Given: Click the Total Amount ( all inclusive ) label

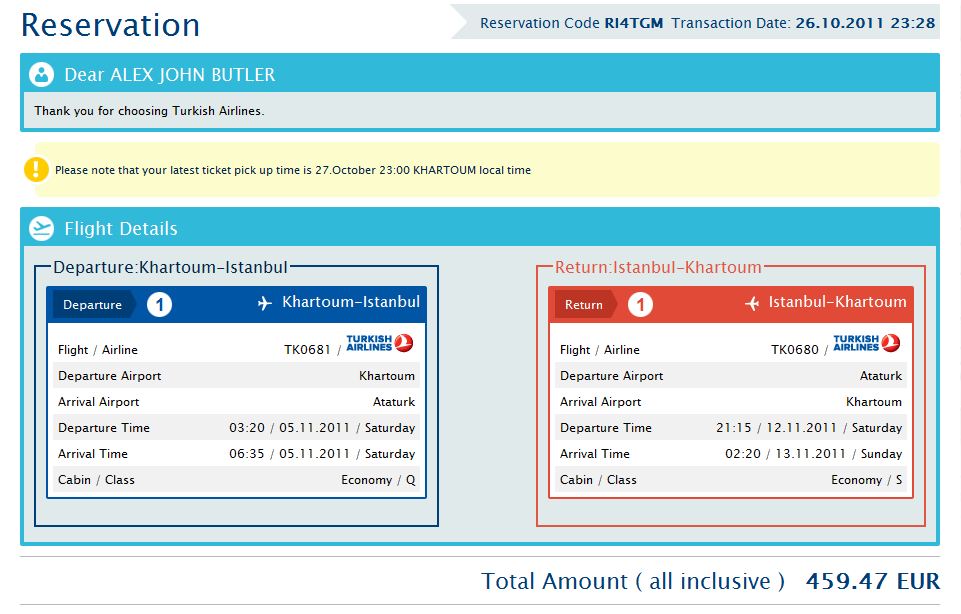Looking at the screenshot, I should [633, 581].
